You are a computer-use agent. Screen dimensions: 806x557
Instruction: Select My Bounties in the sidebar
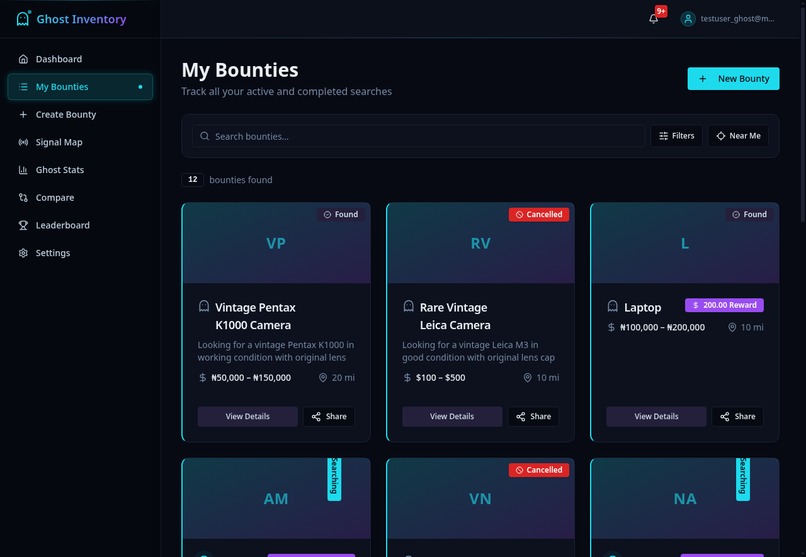[80, 87]
